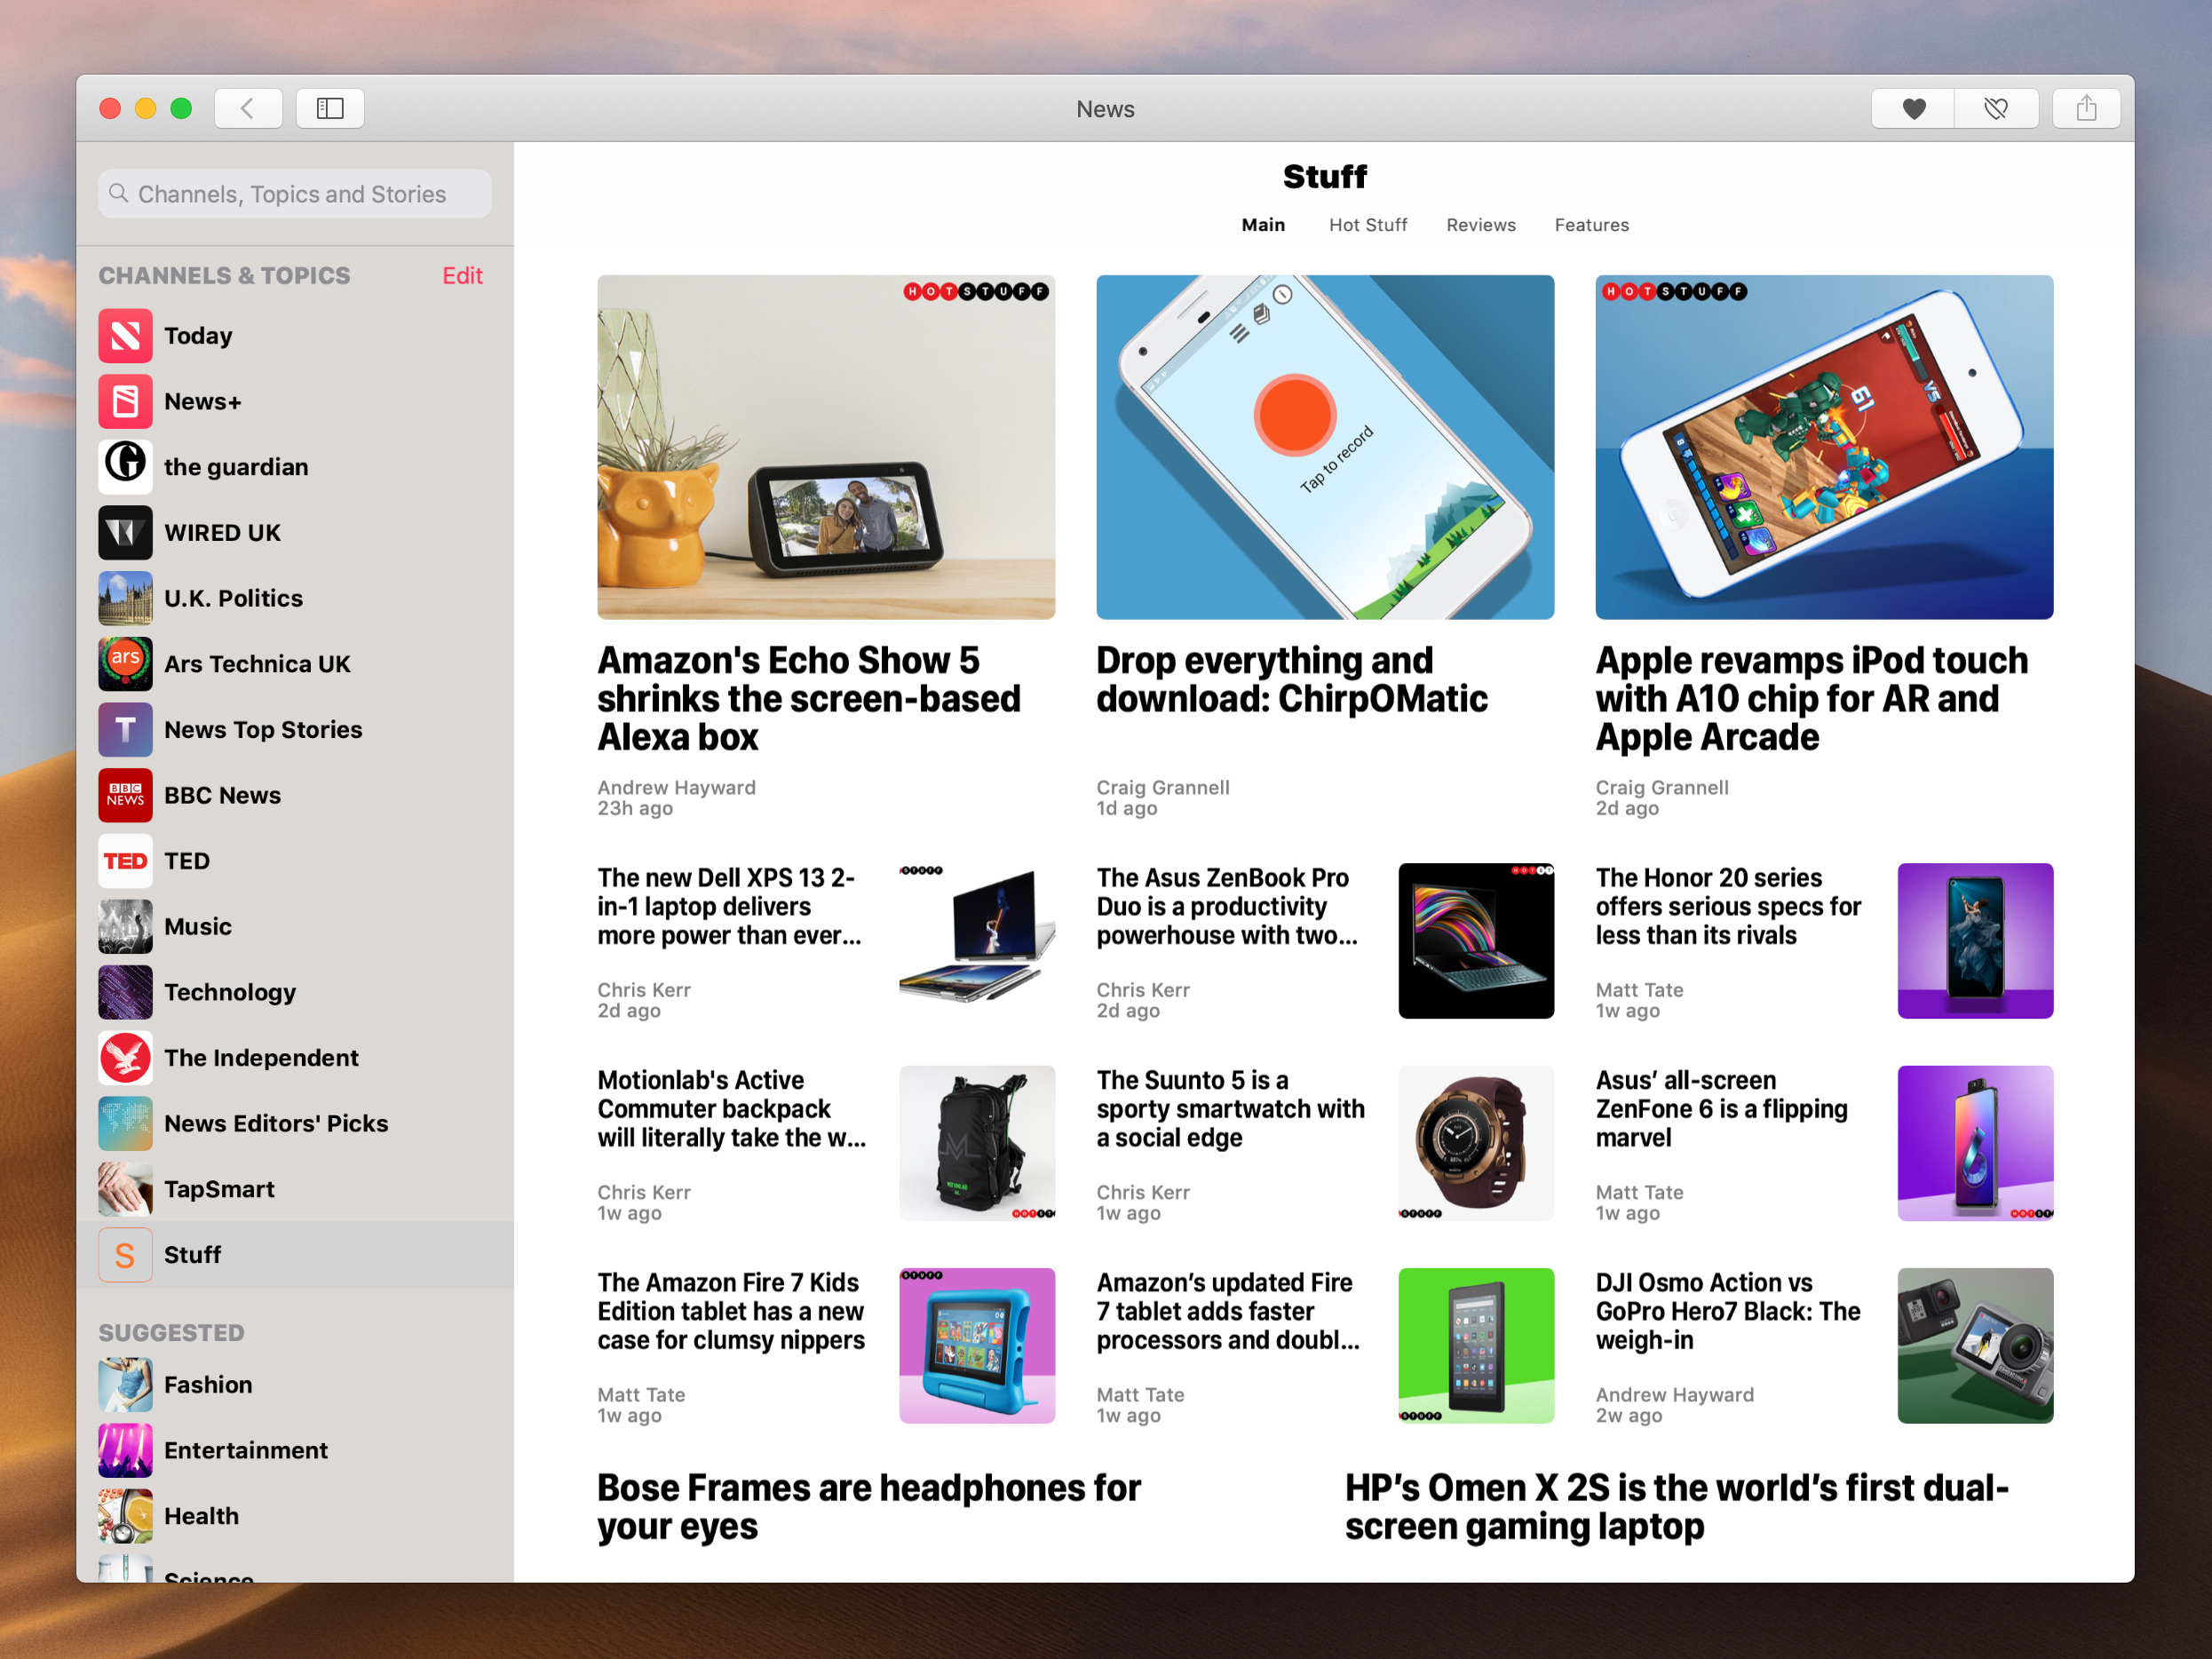This screenshot has width=2212, height=1659.
Task: Open Apple revamps iPod touch headline
Action: coord(1811,698)
